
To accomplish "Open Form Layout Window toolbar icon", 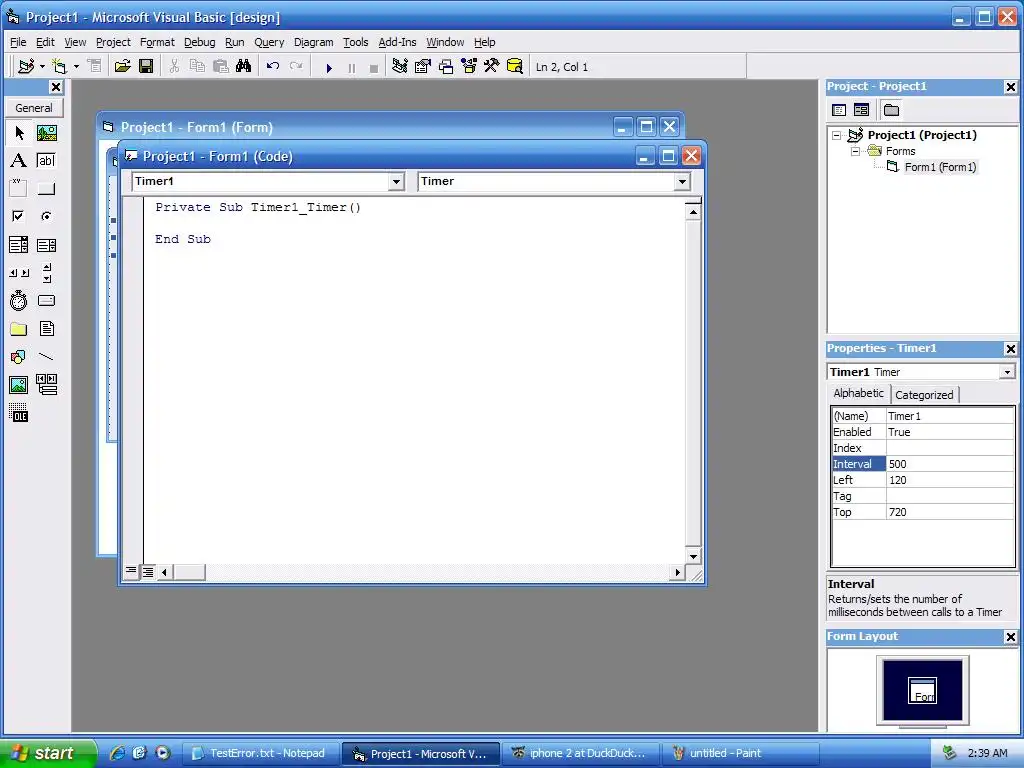I will click(x=446, y=67).
